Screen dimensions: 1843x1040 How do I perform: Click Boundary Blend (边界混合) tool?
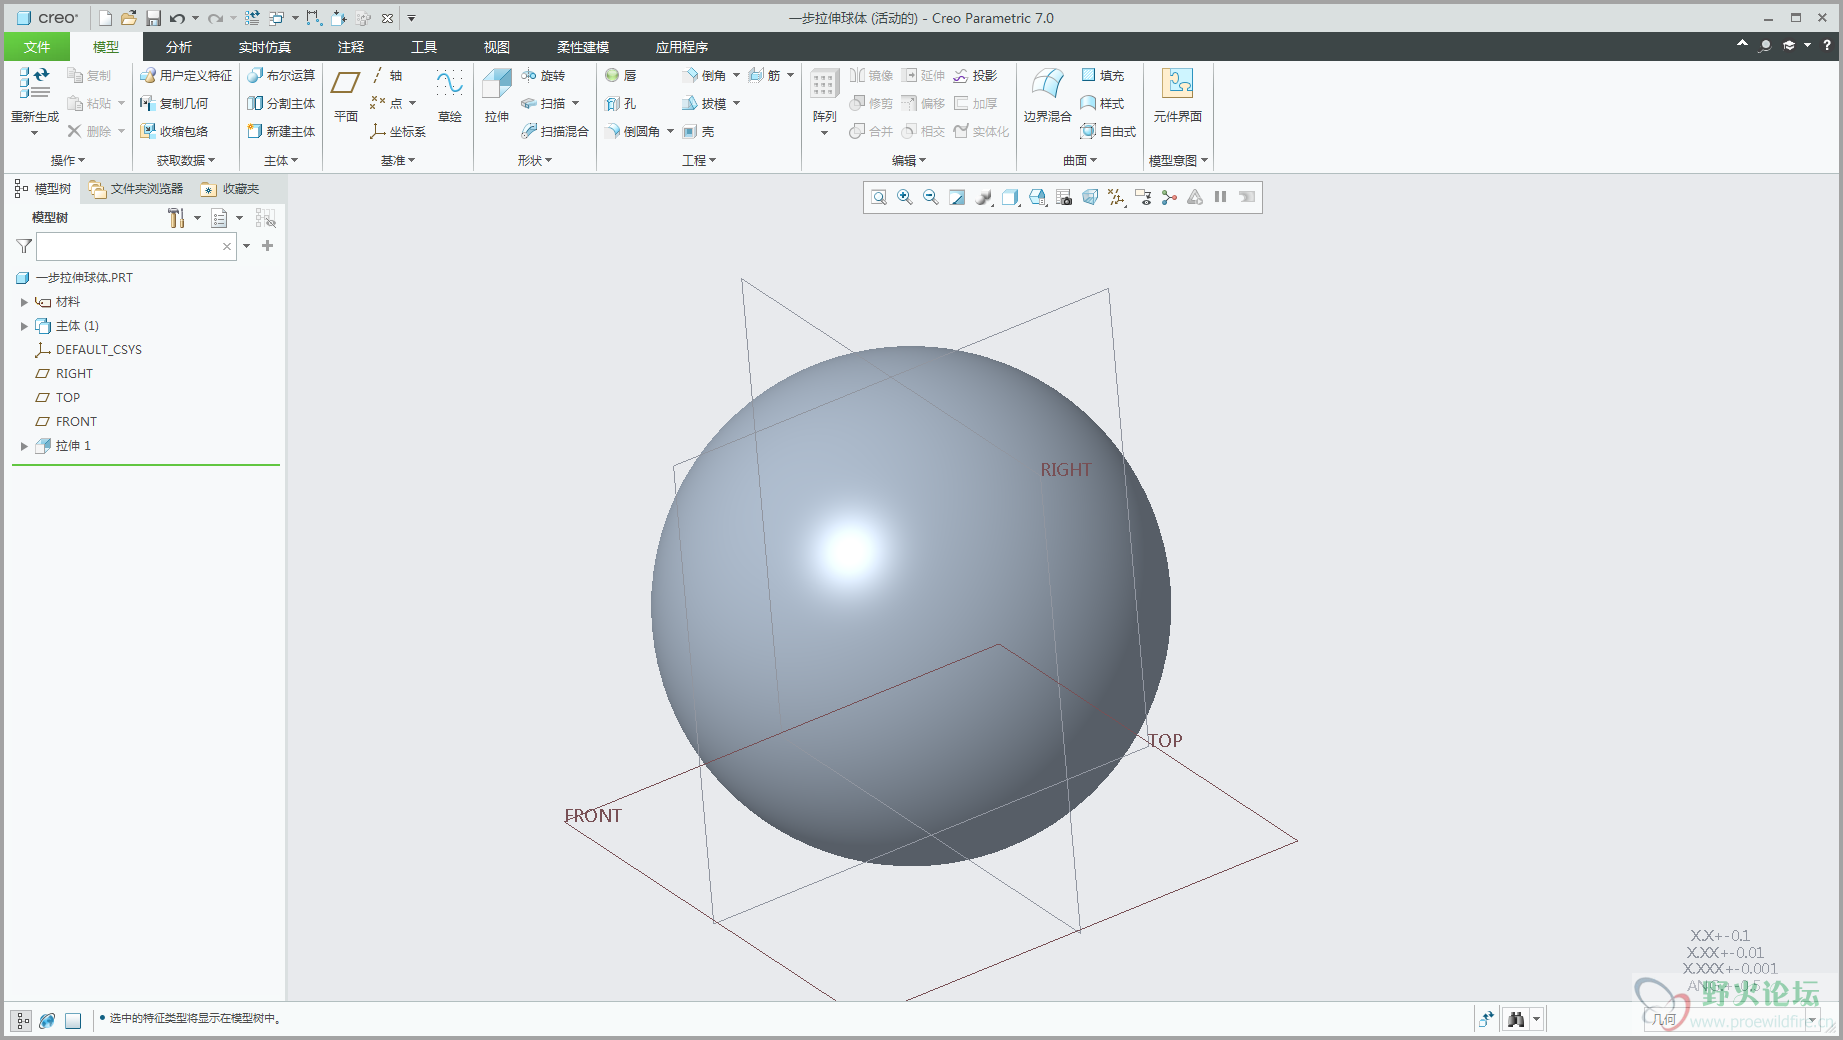coord(1047,96)
